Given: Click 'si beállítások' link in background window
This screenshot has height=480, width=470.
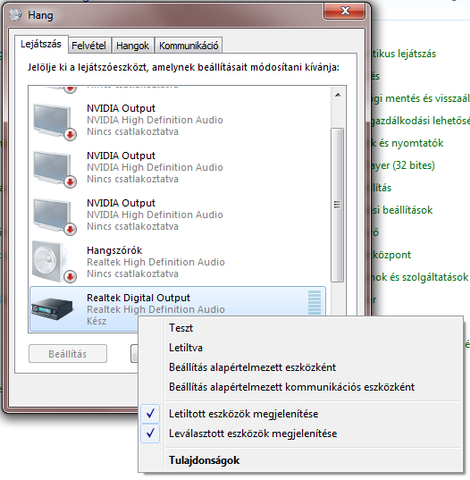Looking at the screenshot, I should pyautogui.click(x=402, y=210).
